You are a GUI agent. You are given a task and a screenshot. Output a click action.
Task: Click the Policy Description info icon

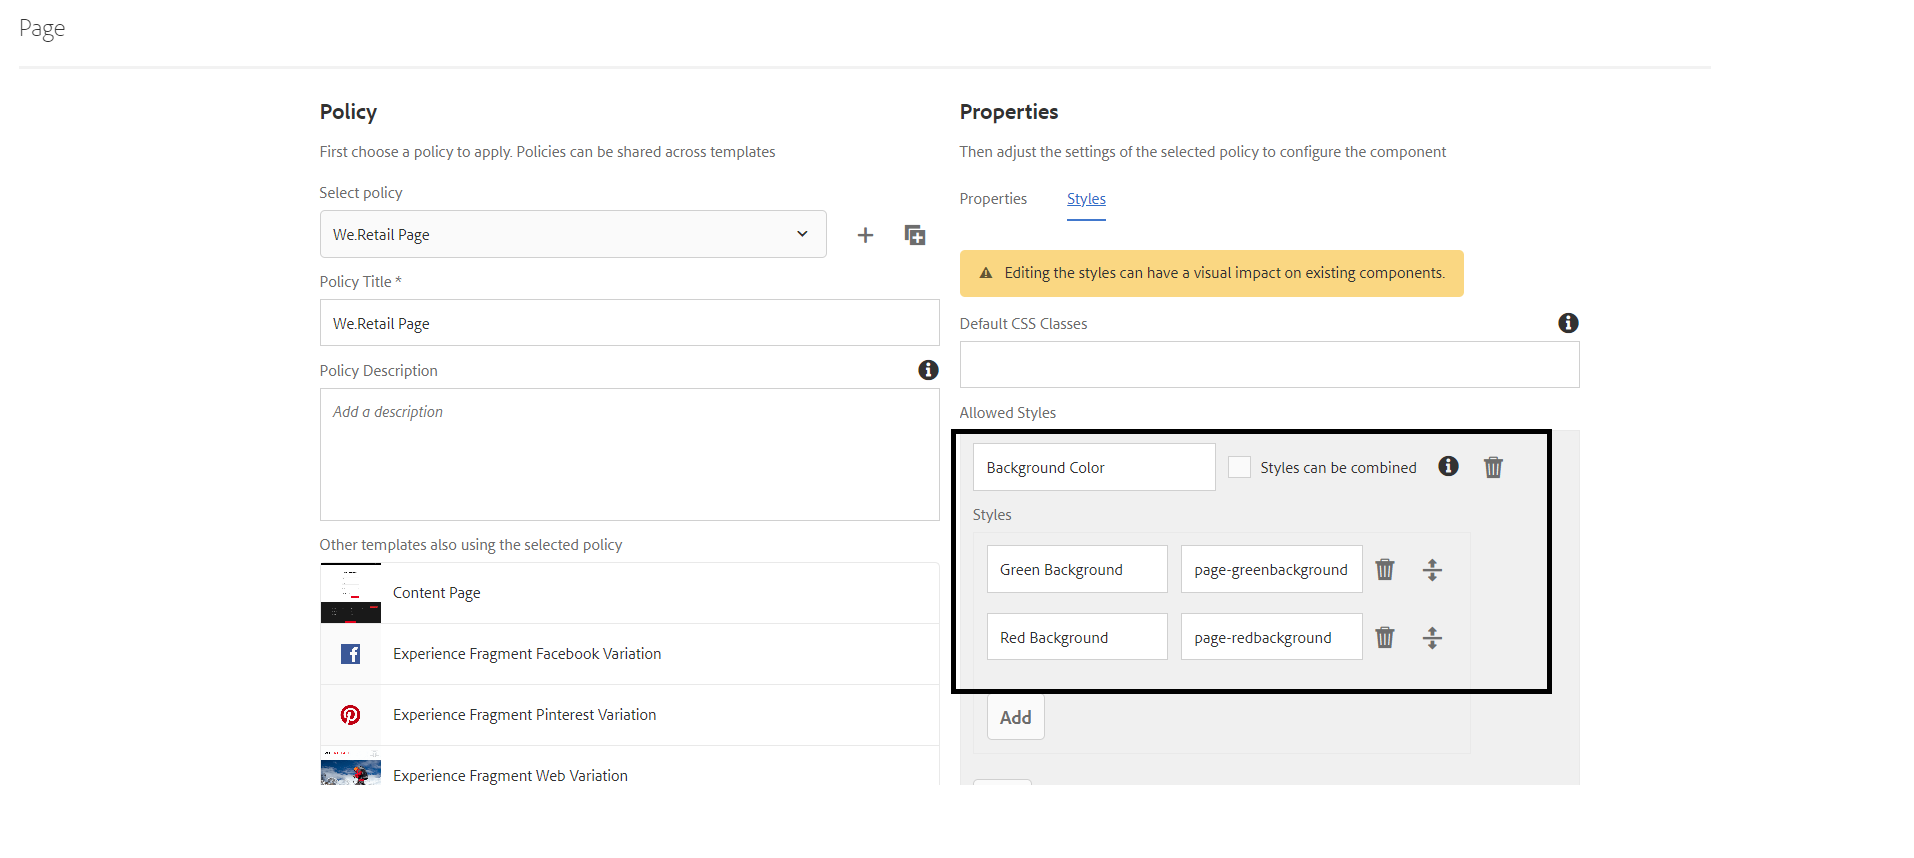point(928,370)
